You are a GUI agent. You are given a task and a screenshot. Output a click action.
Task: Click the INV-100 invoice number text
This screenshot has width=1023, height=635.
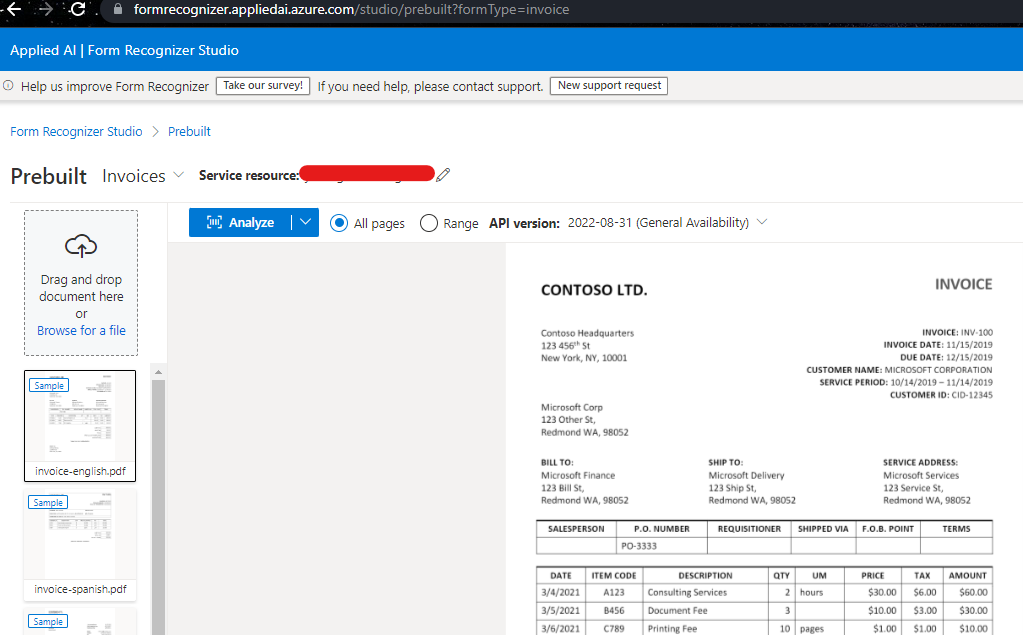976,332
